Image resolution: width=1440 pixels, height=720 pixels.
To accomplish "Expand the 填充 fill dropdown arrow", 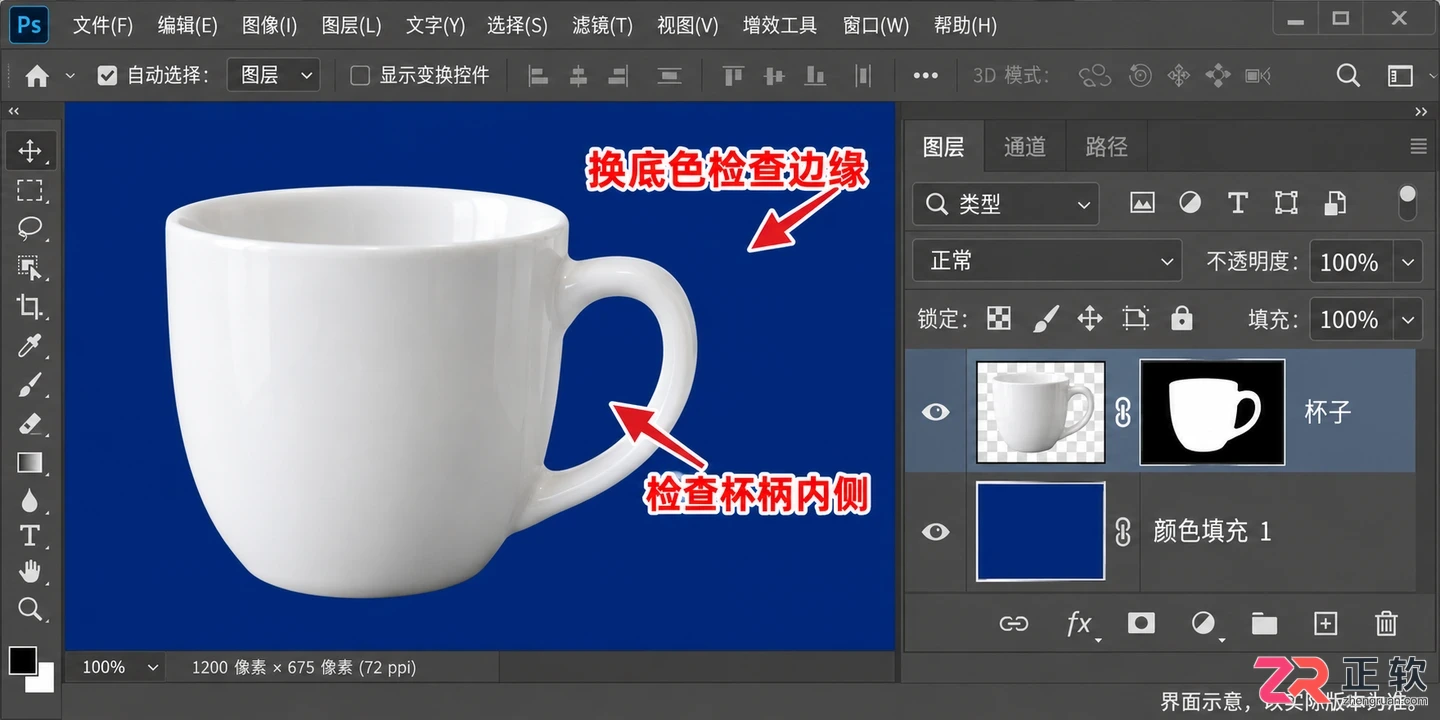I will click(x=1408, y=320).
